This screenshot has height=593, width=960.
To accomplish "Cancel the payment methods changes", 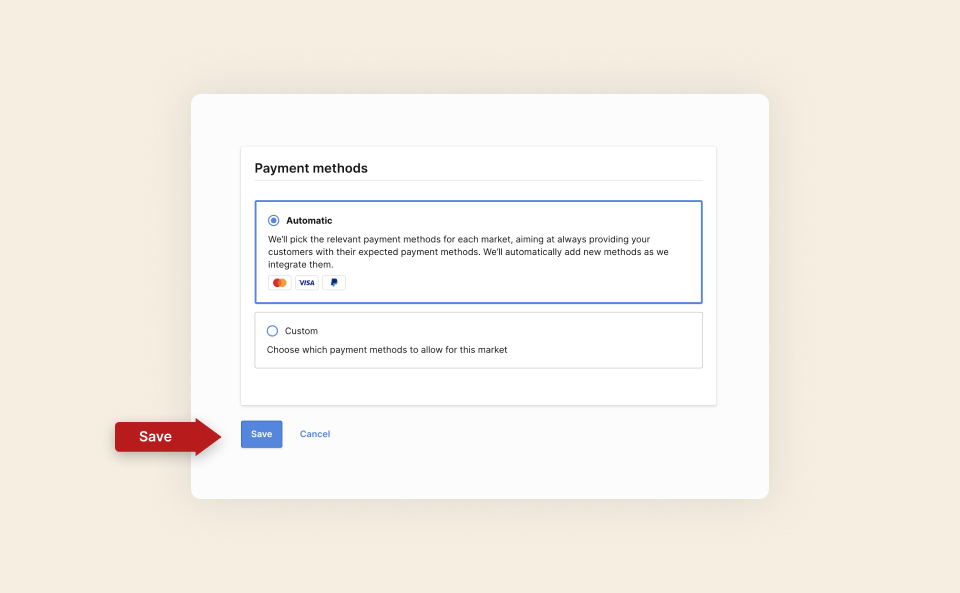I will pyautogui.click(x=315, y=434).
